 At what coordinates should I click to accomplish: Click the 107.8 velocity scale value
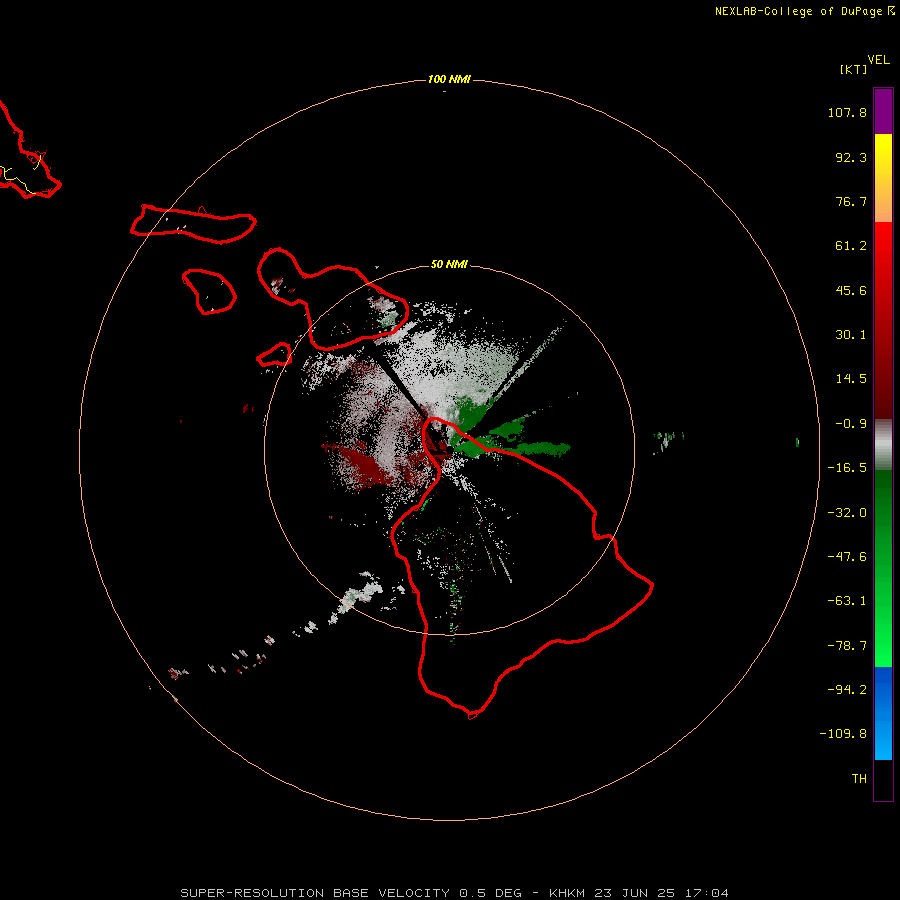(x=847, y=112)
